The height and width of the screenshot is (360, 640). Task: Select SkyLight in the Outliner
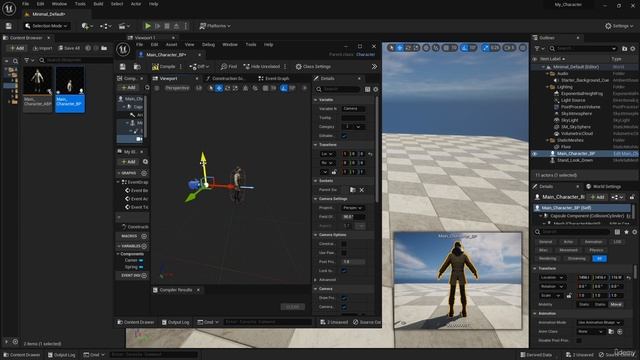569,120
